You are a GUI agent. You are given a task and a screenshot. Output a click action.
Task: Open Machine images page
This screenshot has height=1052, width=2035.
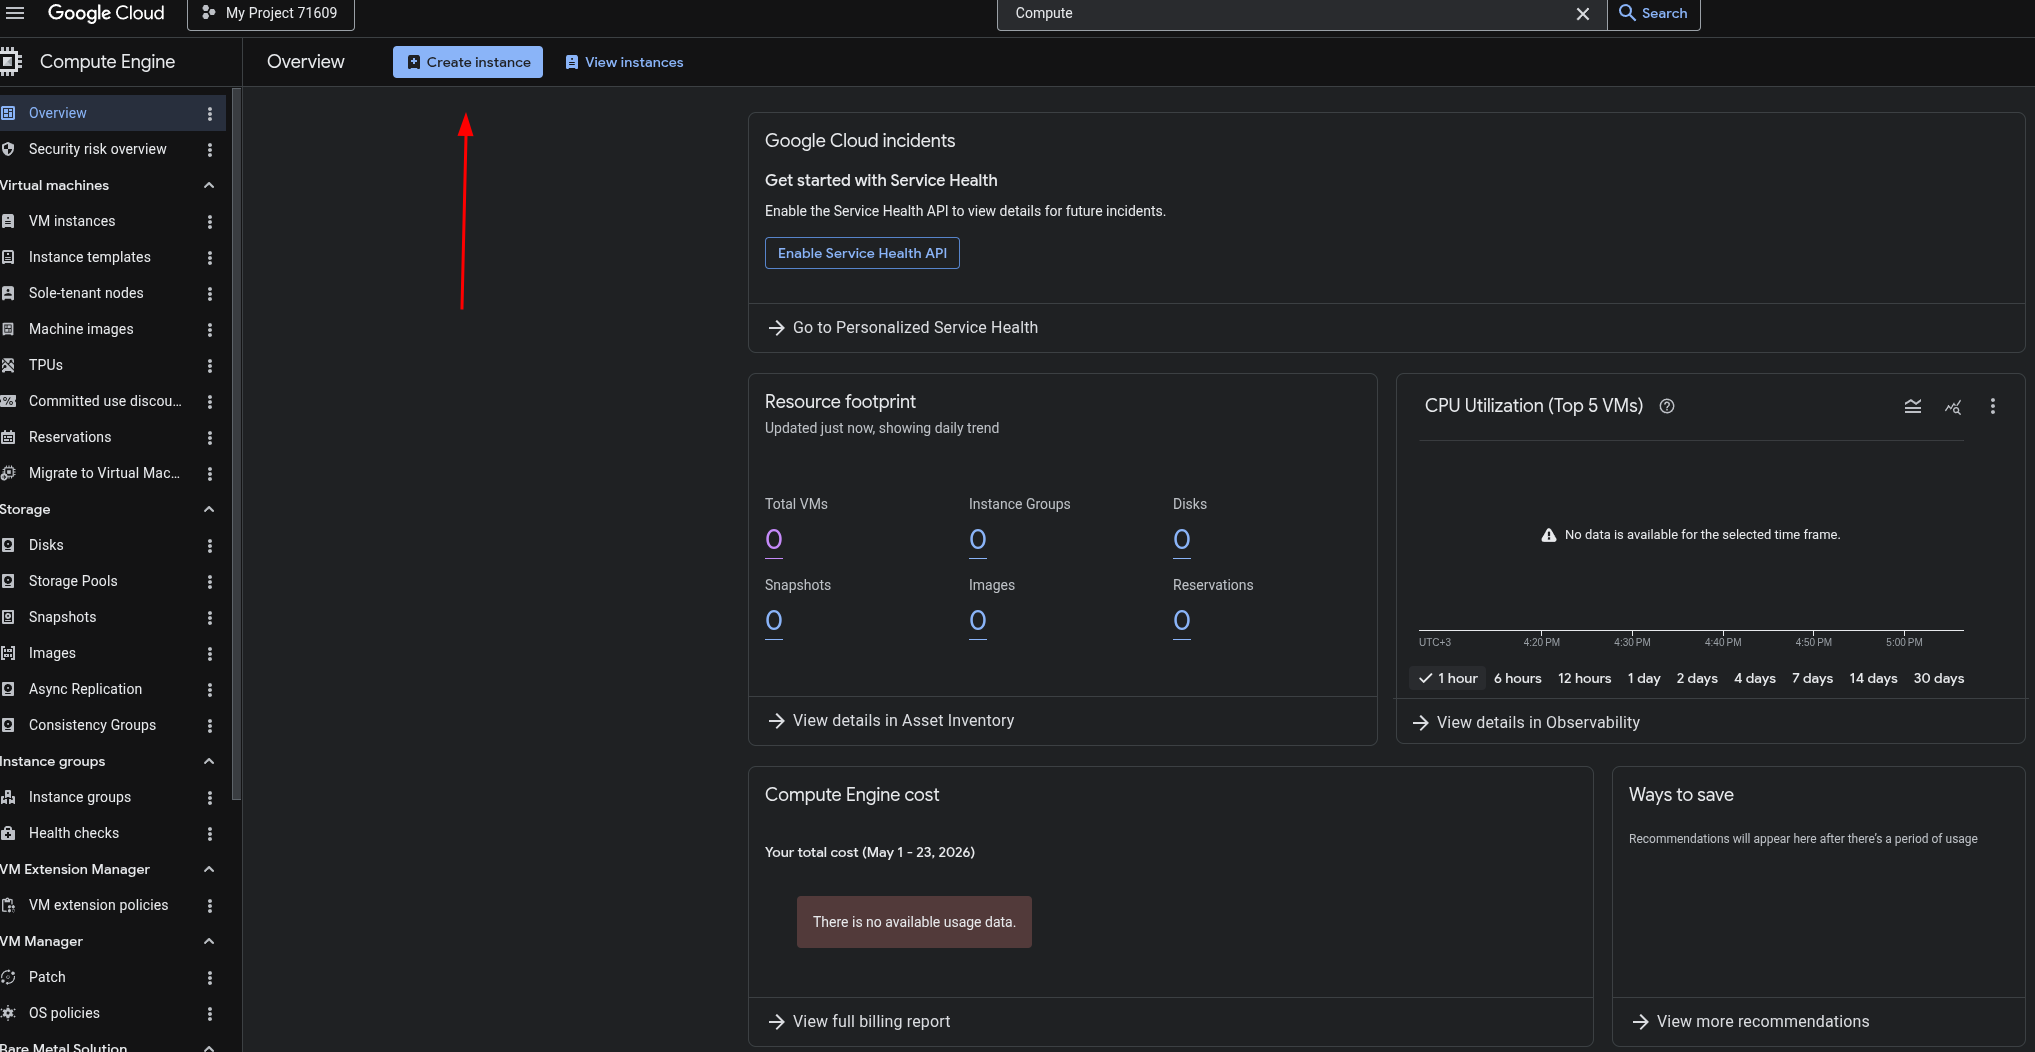coord(81,329)
